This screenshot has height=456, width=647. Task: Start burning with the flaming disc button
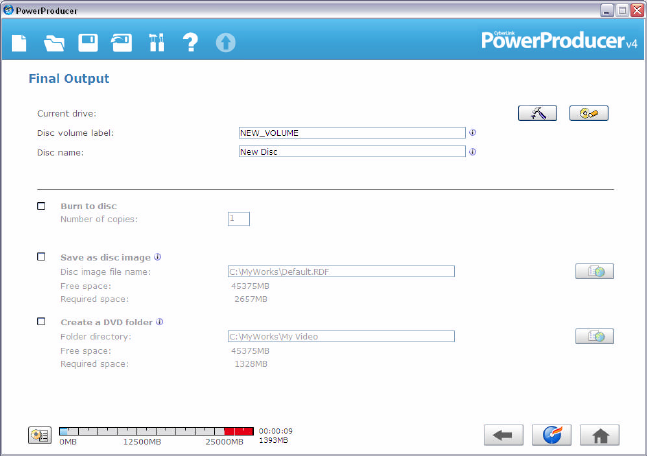(552, 435)
